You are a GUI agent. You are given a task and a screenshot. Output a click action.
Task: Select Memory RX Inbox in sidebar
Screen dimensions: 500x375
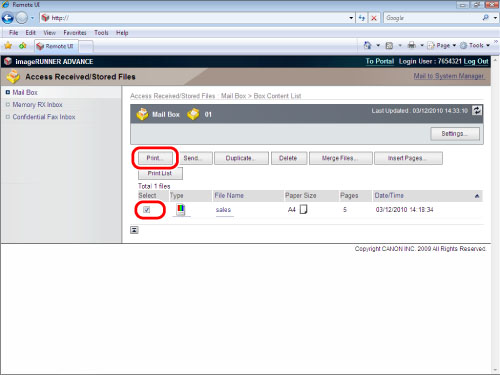click(37, 105)
